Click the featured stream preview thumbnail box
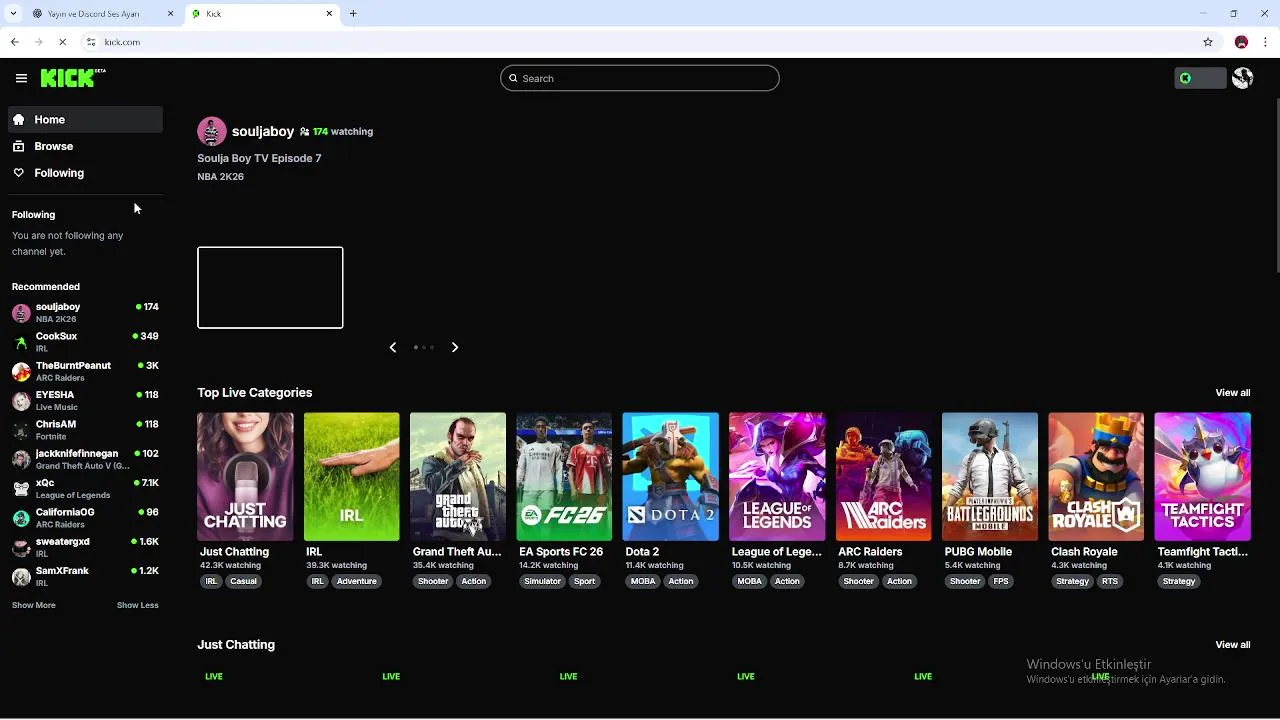The image size is (1280, 720). point(270,288)
